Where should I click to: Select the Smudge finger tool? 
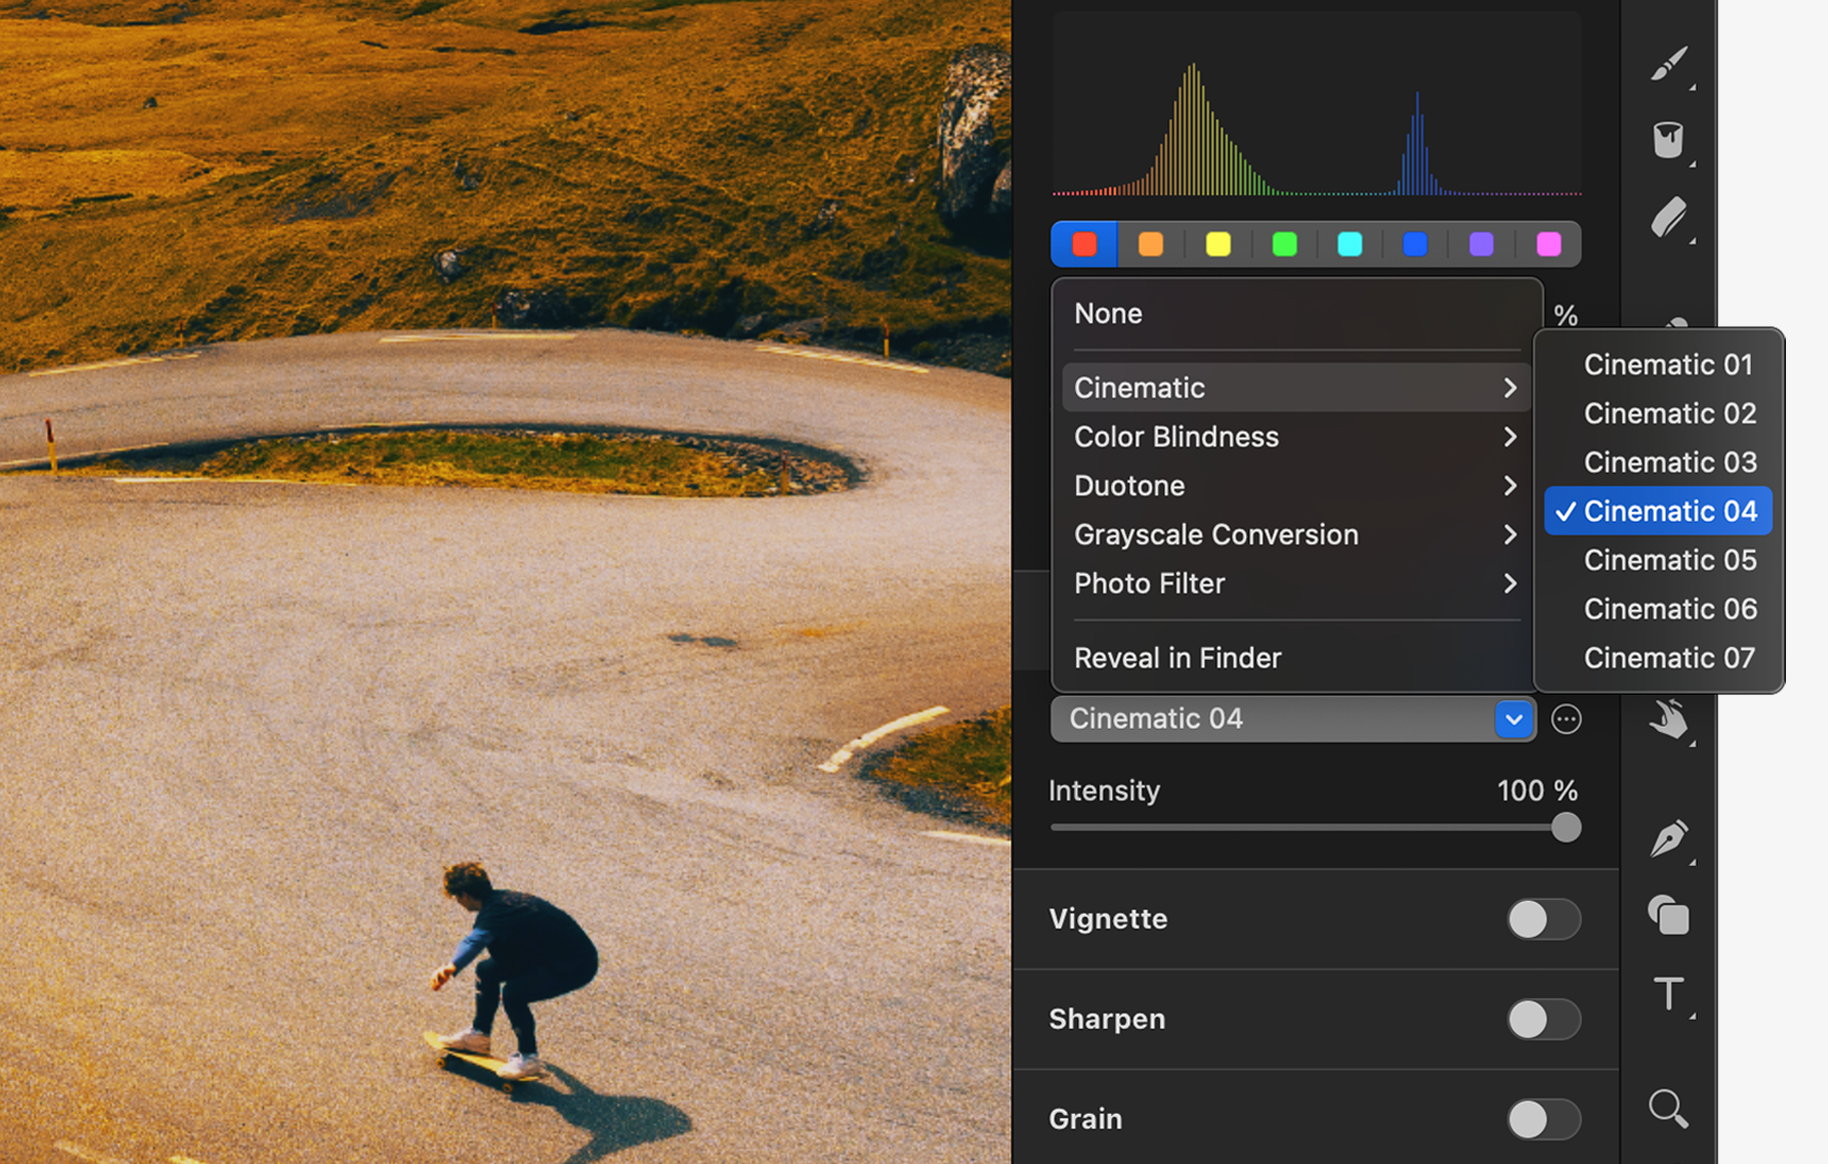tap(1669, 718)
